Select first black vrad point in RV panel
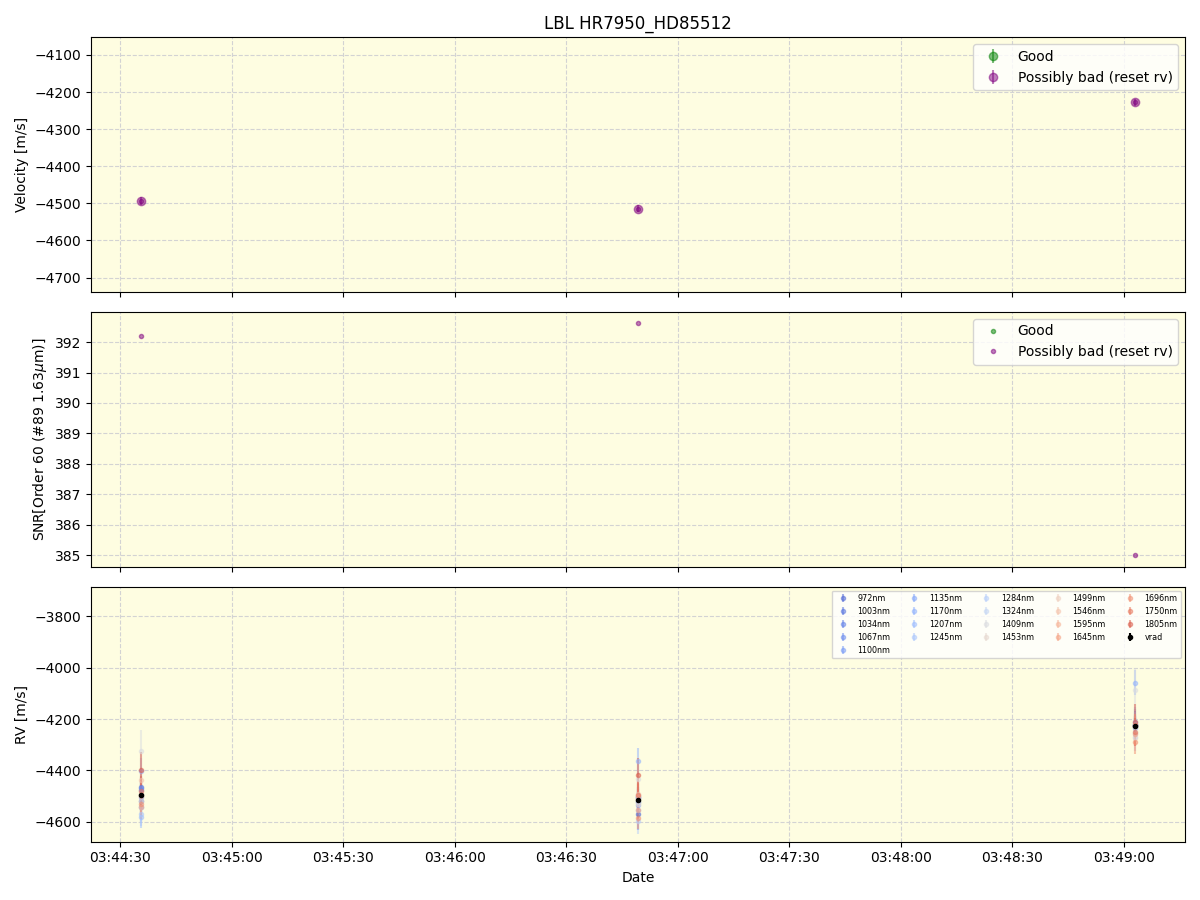 pos(141,795)
